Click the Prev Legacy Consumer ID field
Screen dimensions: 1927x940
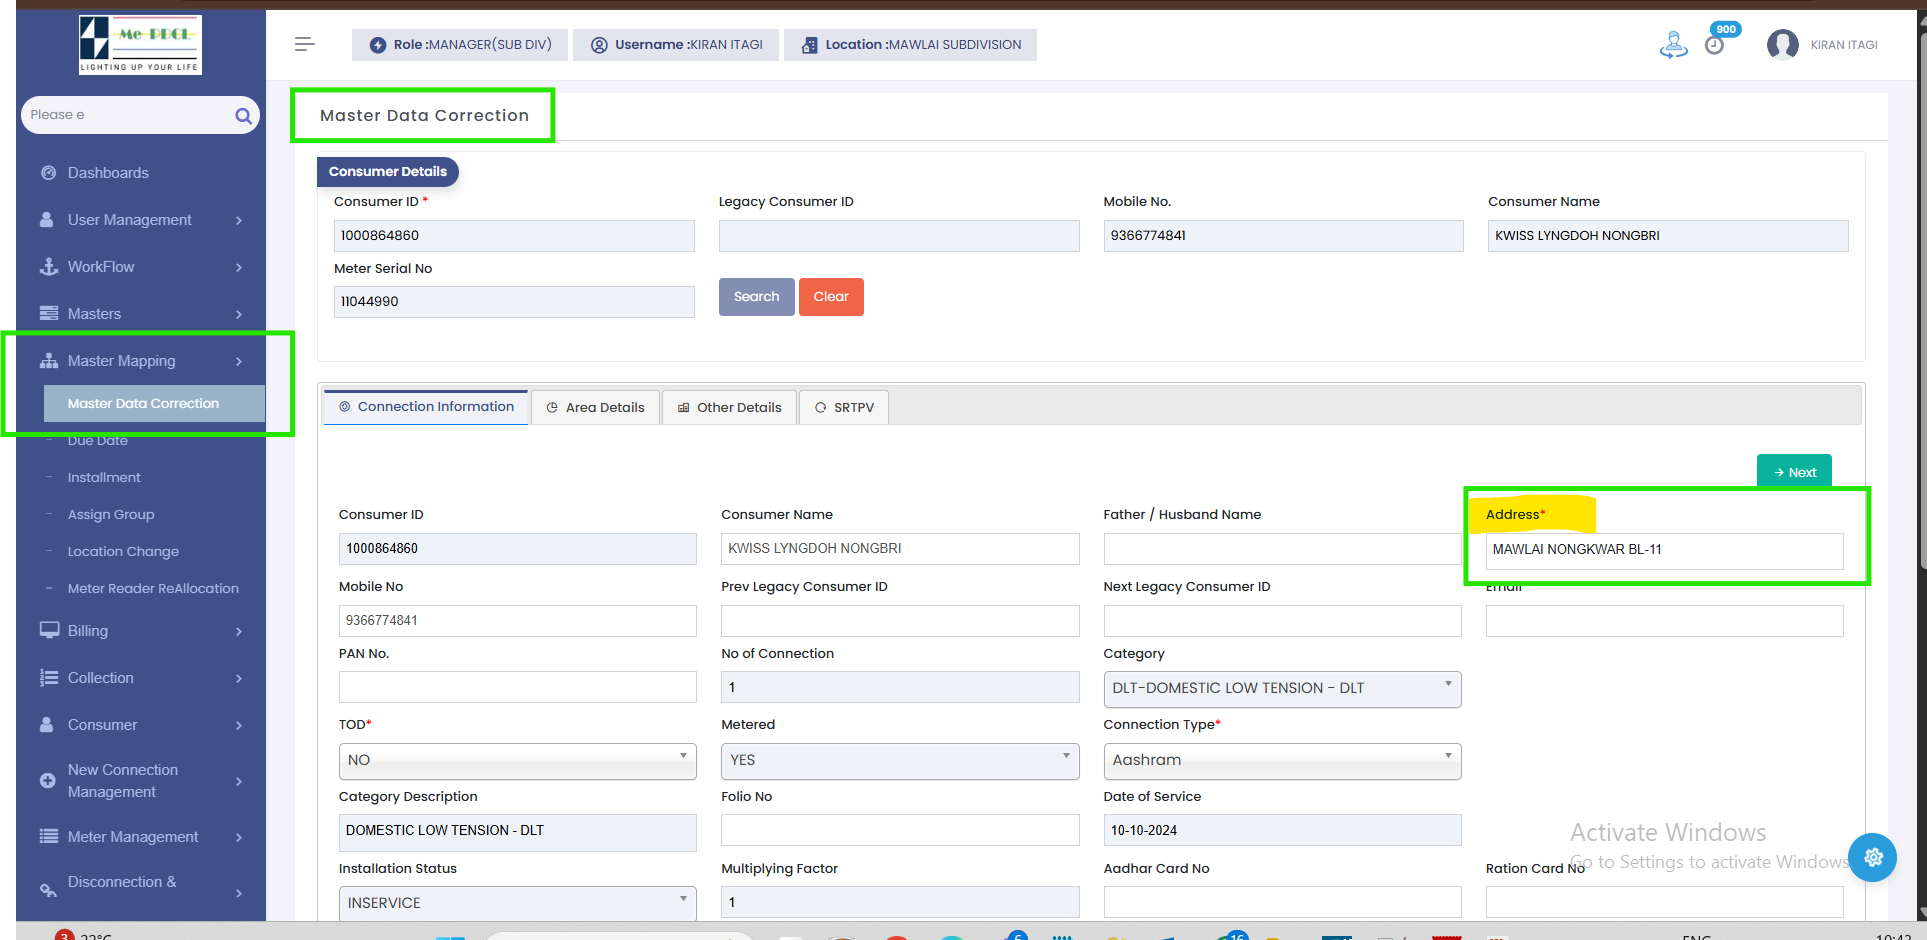(900, 621)
